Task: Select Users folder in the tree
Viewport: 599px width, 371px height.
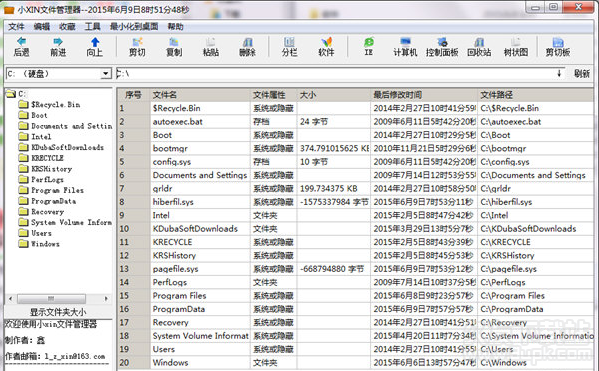Action: (41, 233)
